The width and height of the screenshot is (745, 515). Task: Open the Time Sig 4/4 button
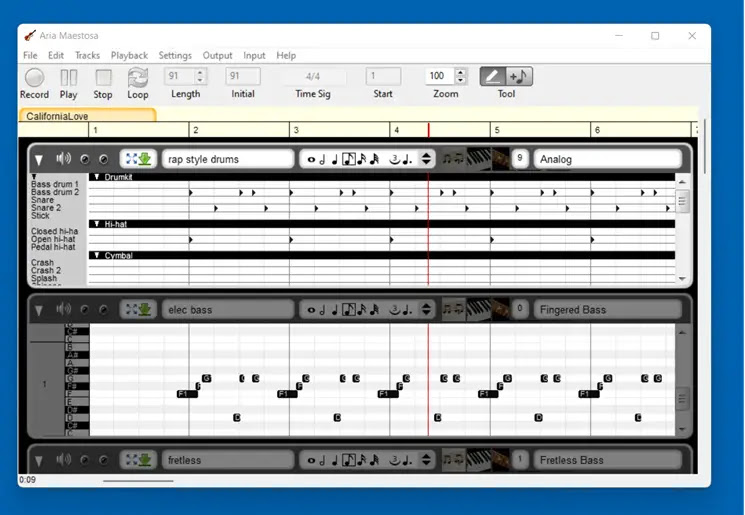313,76
